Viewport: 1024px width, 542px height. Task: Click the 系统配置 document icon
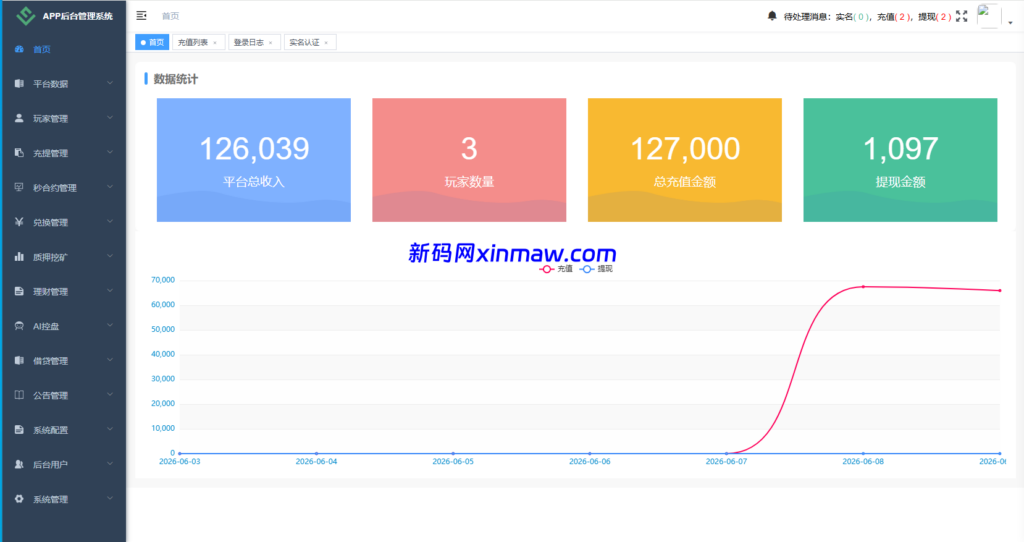(19, 430)
